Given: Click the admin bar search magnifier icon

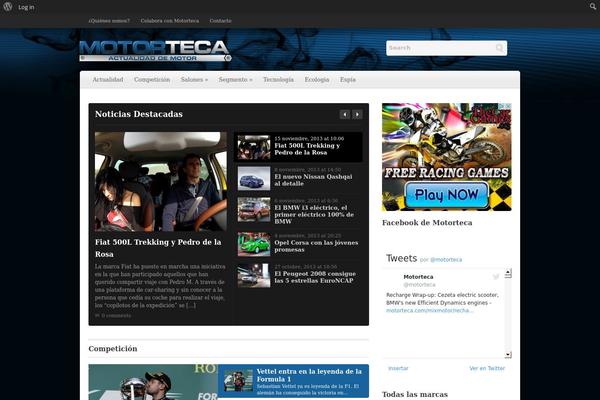Looking at the screenshot, I should (x=593, y=6).
